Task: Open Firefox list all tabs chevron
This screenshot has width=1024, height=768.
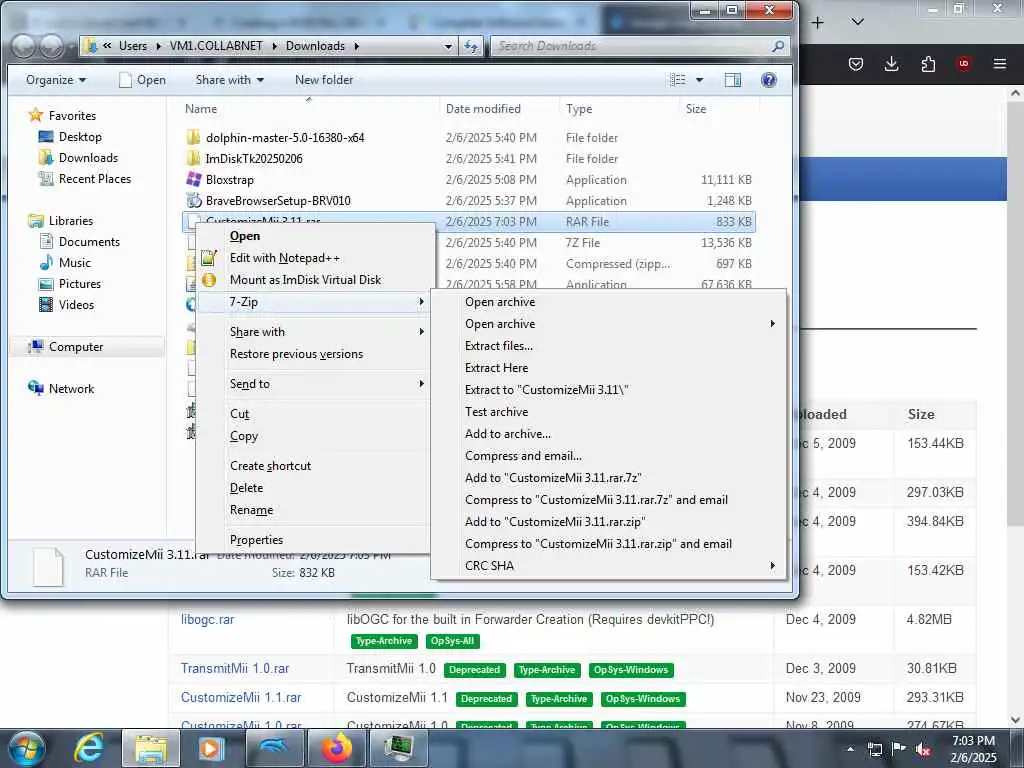Action: [857, 22]
